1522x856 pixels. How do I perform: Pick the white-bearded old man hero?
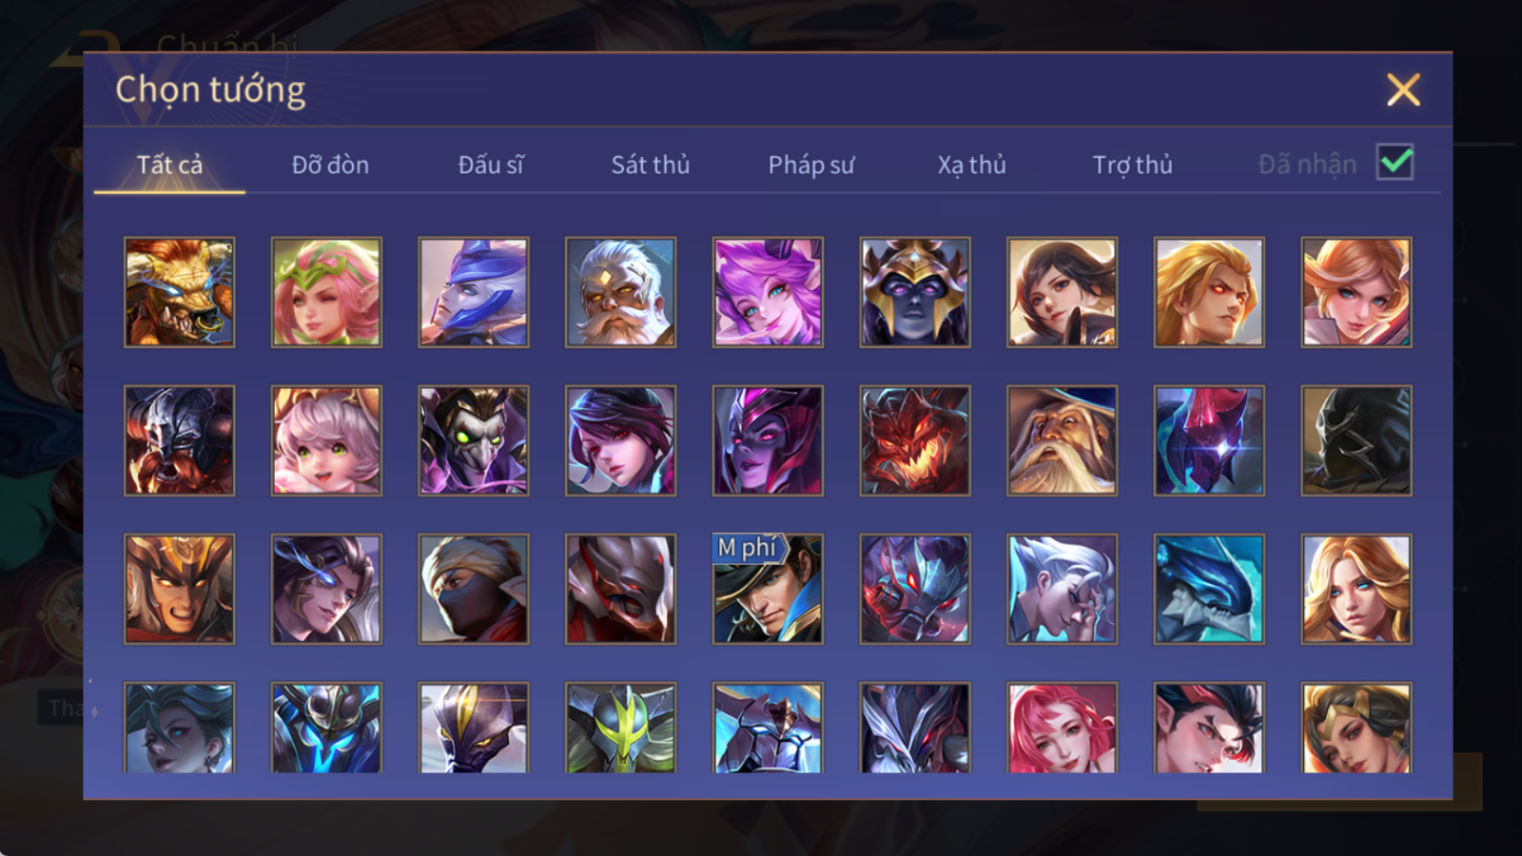coord(620,292)
